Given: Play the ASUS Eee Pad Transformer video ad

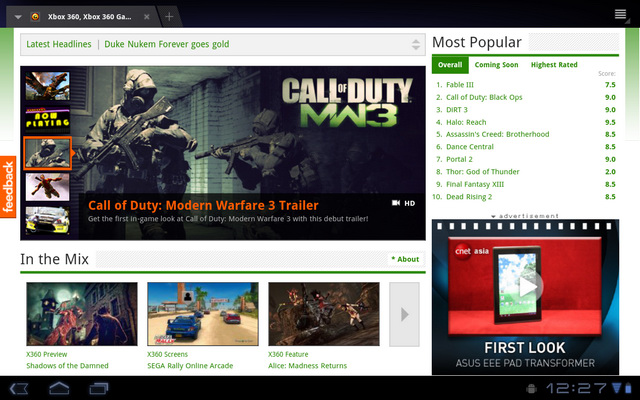Looking at the screenshot, I should click(x=528, y=287).
